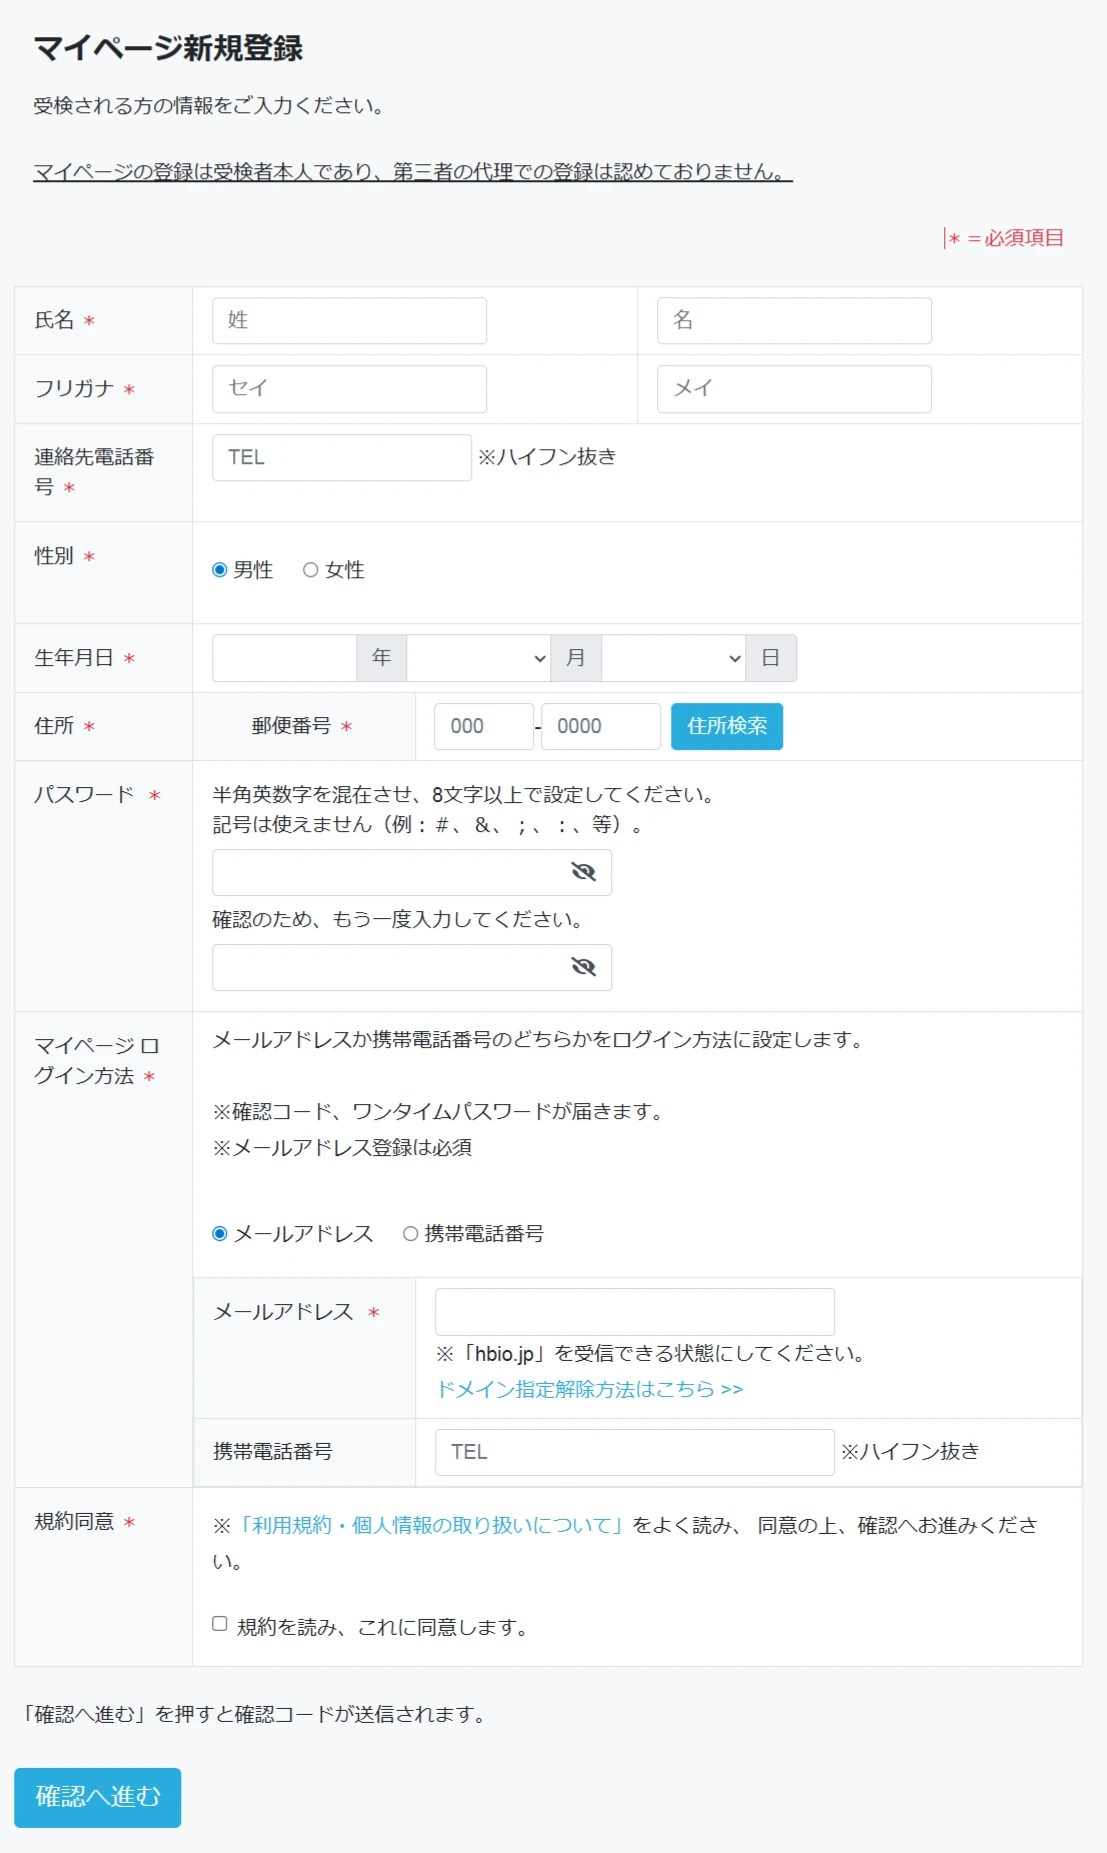Image resolution: width=1107 pixels, height=1853 pixels.
Task: Click the 日 label beside day dropdown
Action: coord(771,658)
